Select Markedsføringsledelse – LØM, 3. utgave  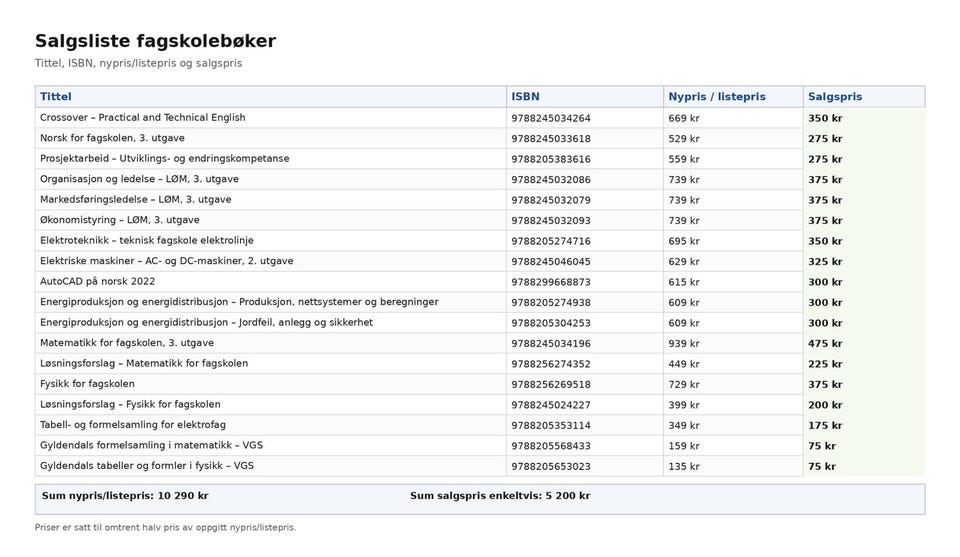click(x=135, y=200)
